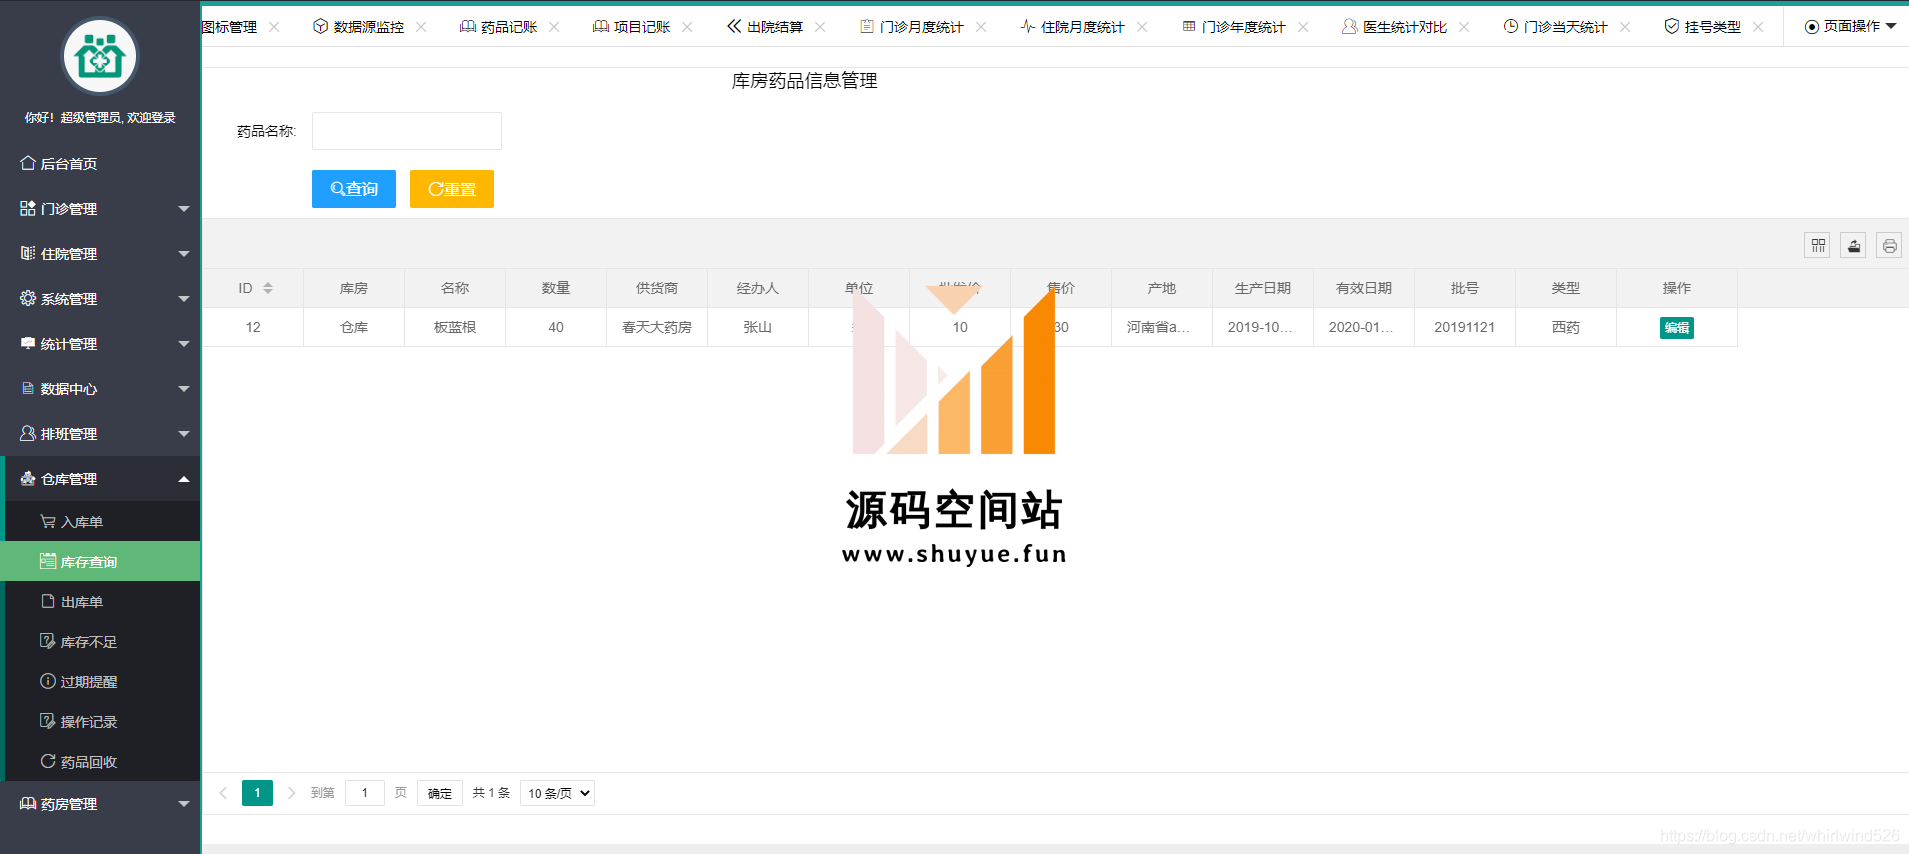The image size is (1909, 854).
Task: Open 入库单 submenu item
Action: 102,521
